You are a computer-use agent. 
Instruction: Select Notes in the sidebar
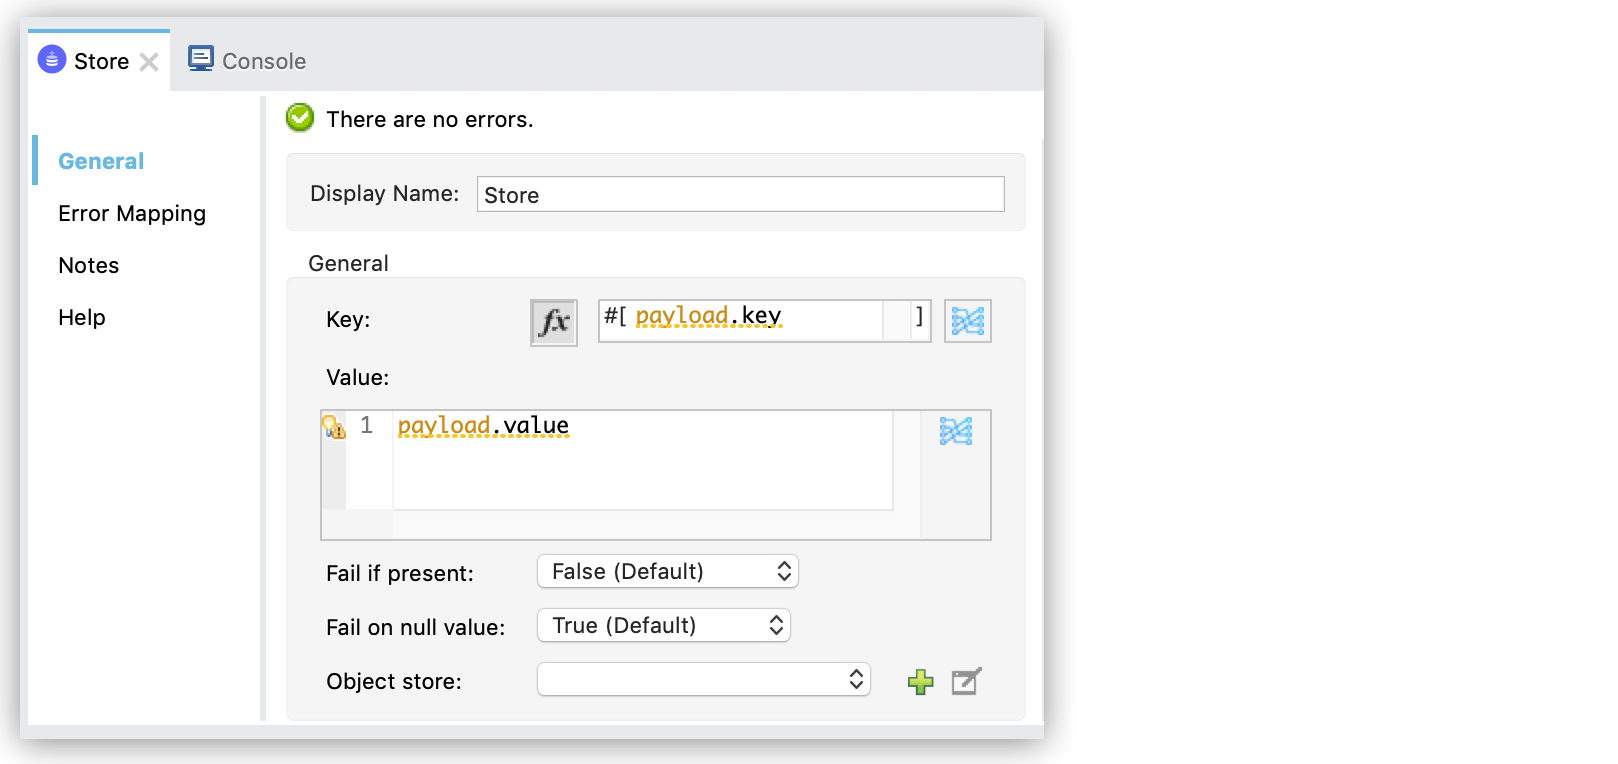[88, 265]
